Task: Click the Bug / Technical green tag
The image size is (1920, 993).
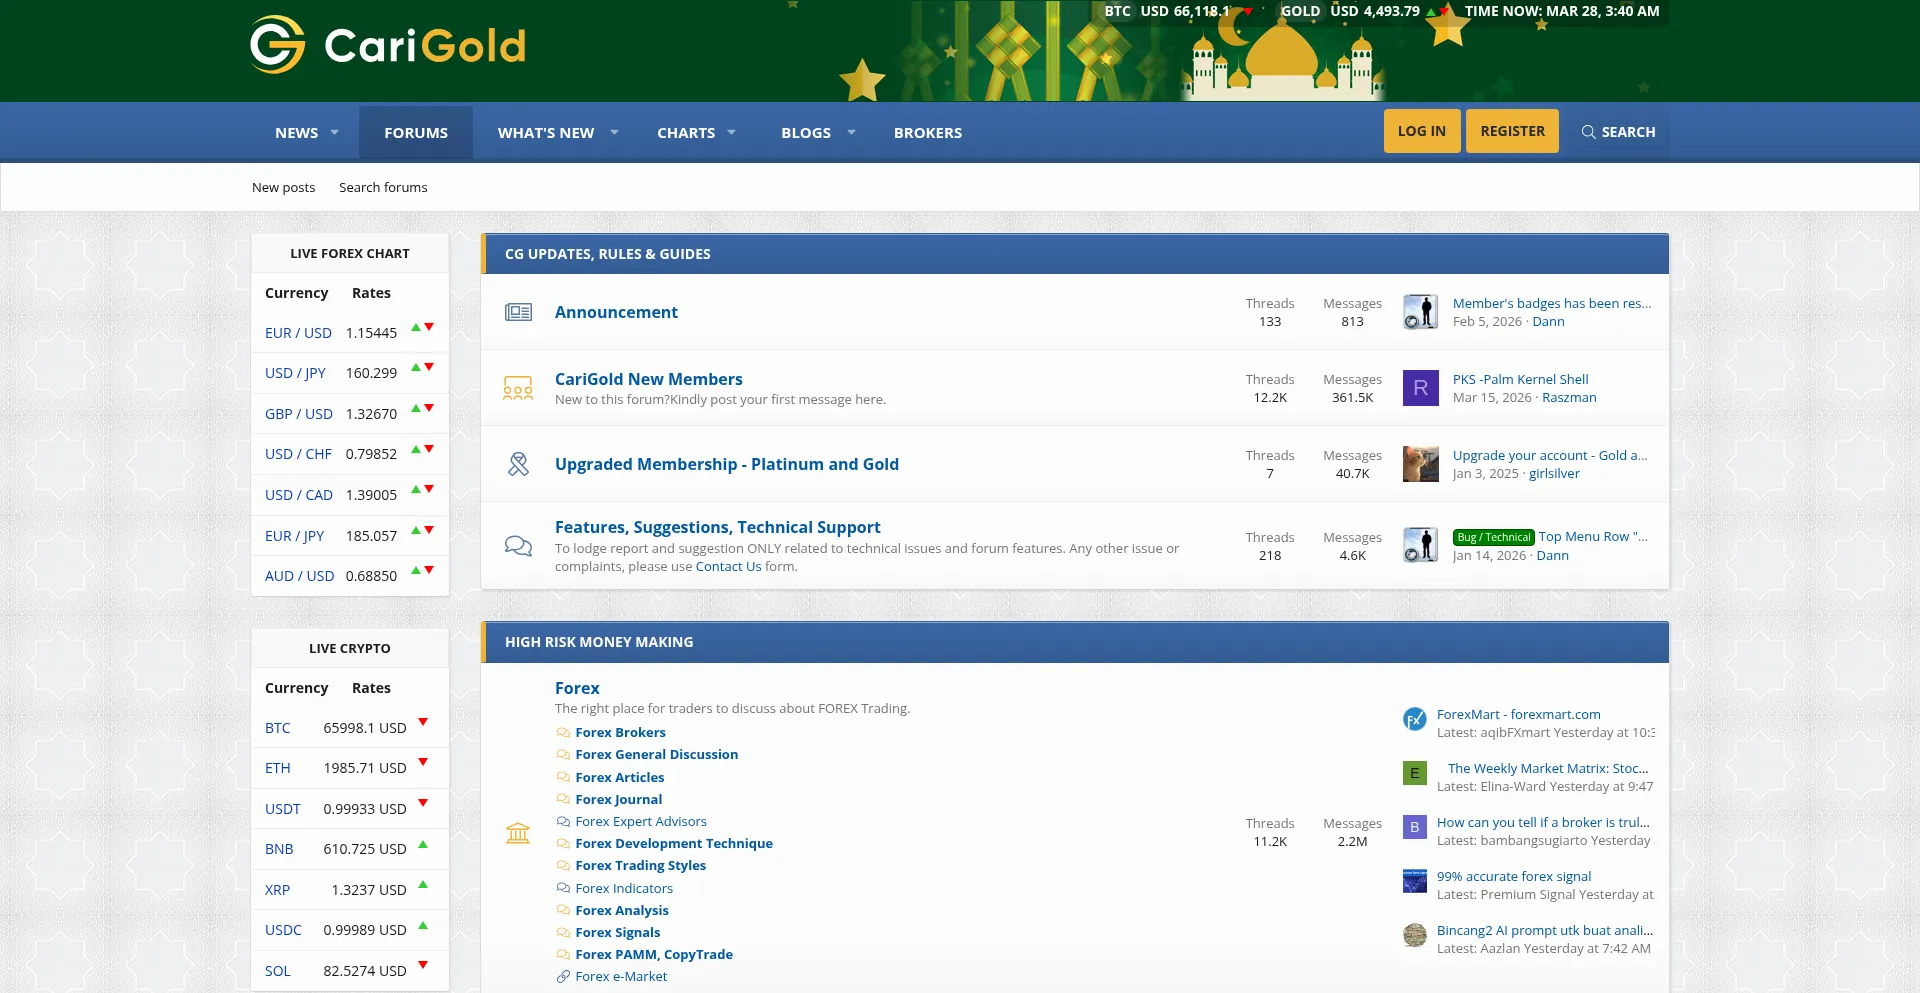Action: [1494, 538]
